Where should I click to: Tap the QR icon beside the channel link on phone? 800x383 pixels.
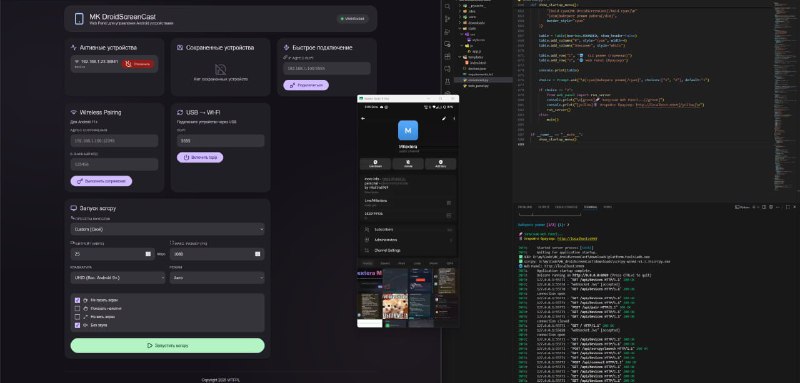[x=449, y=203]
